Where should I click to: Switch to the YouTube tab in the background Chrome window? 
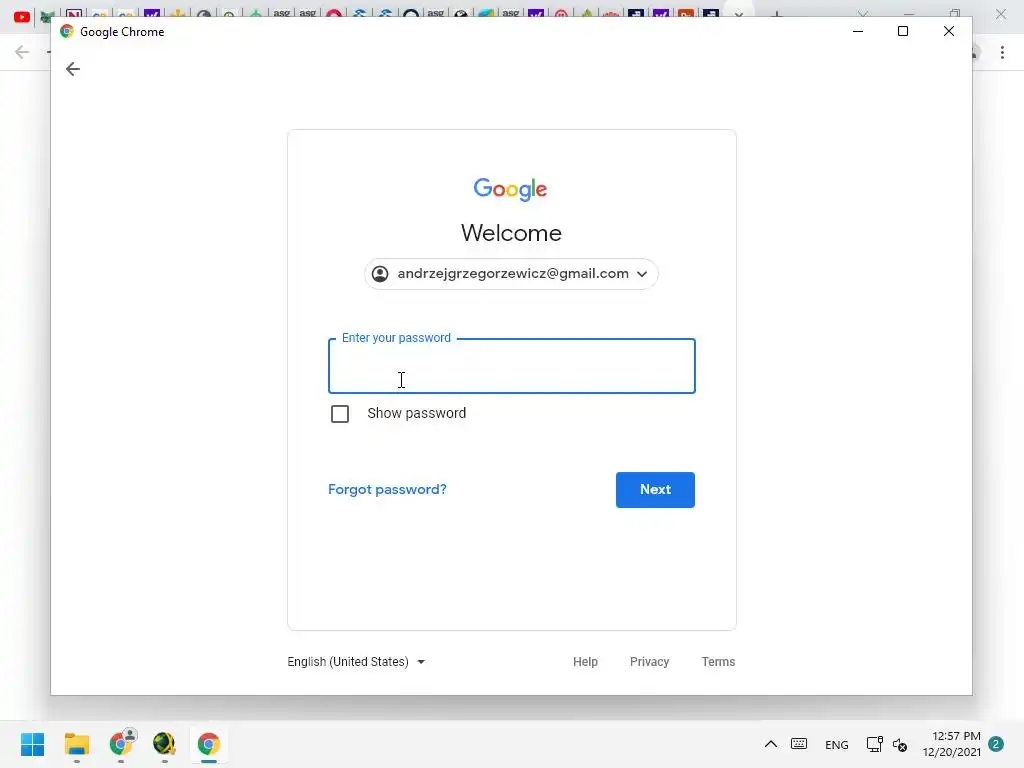pyautogui.click(x=22, y=16)
